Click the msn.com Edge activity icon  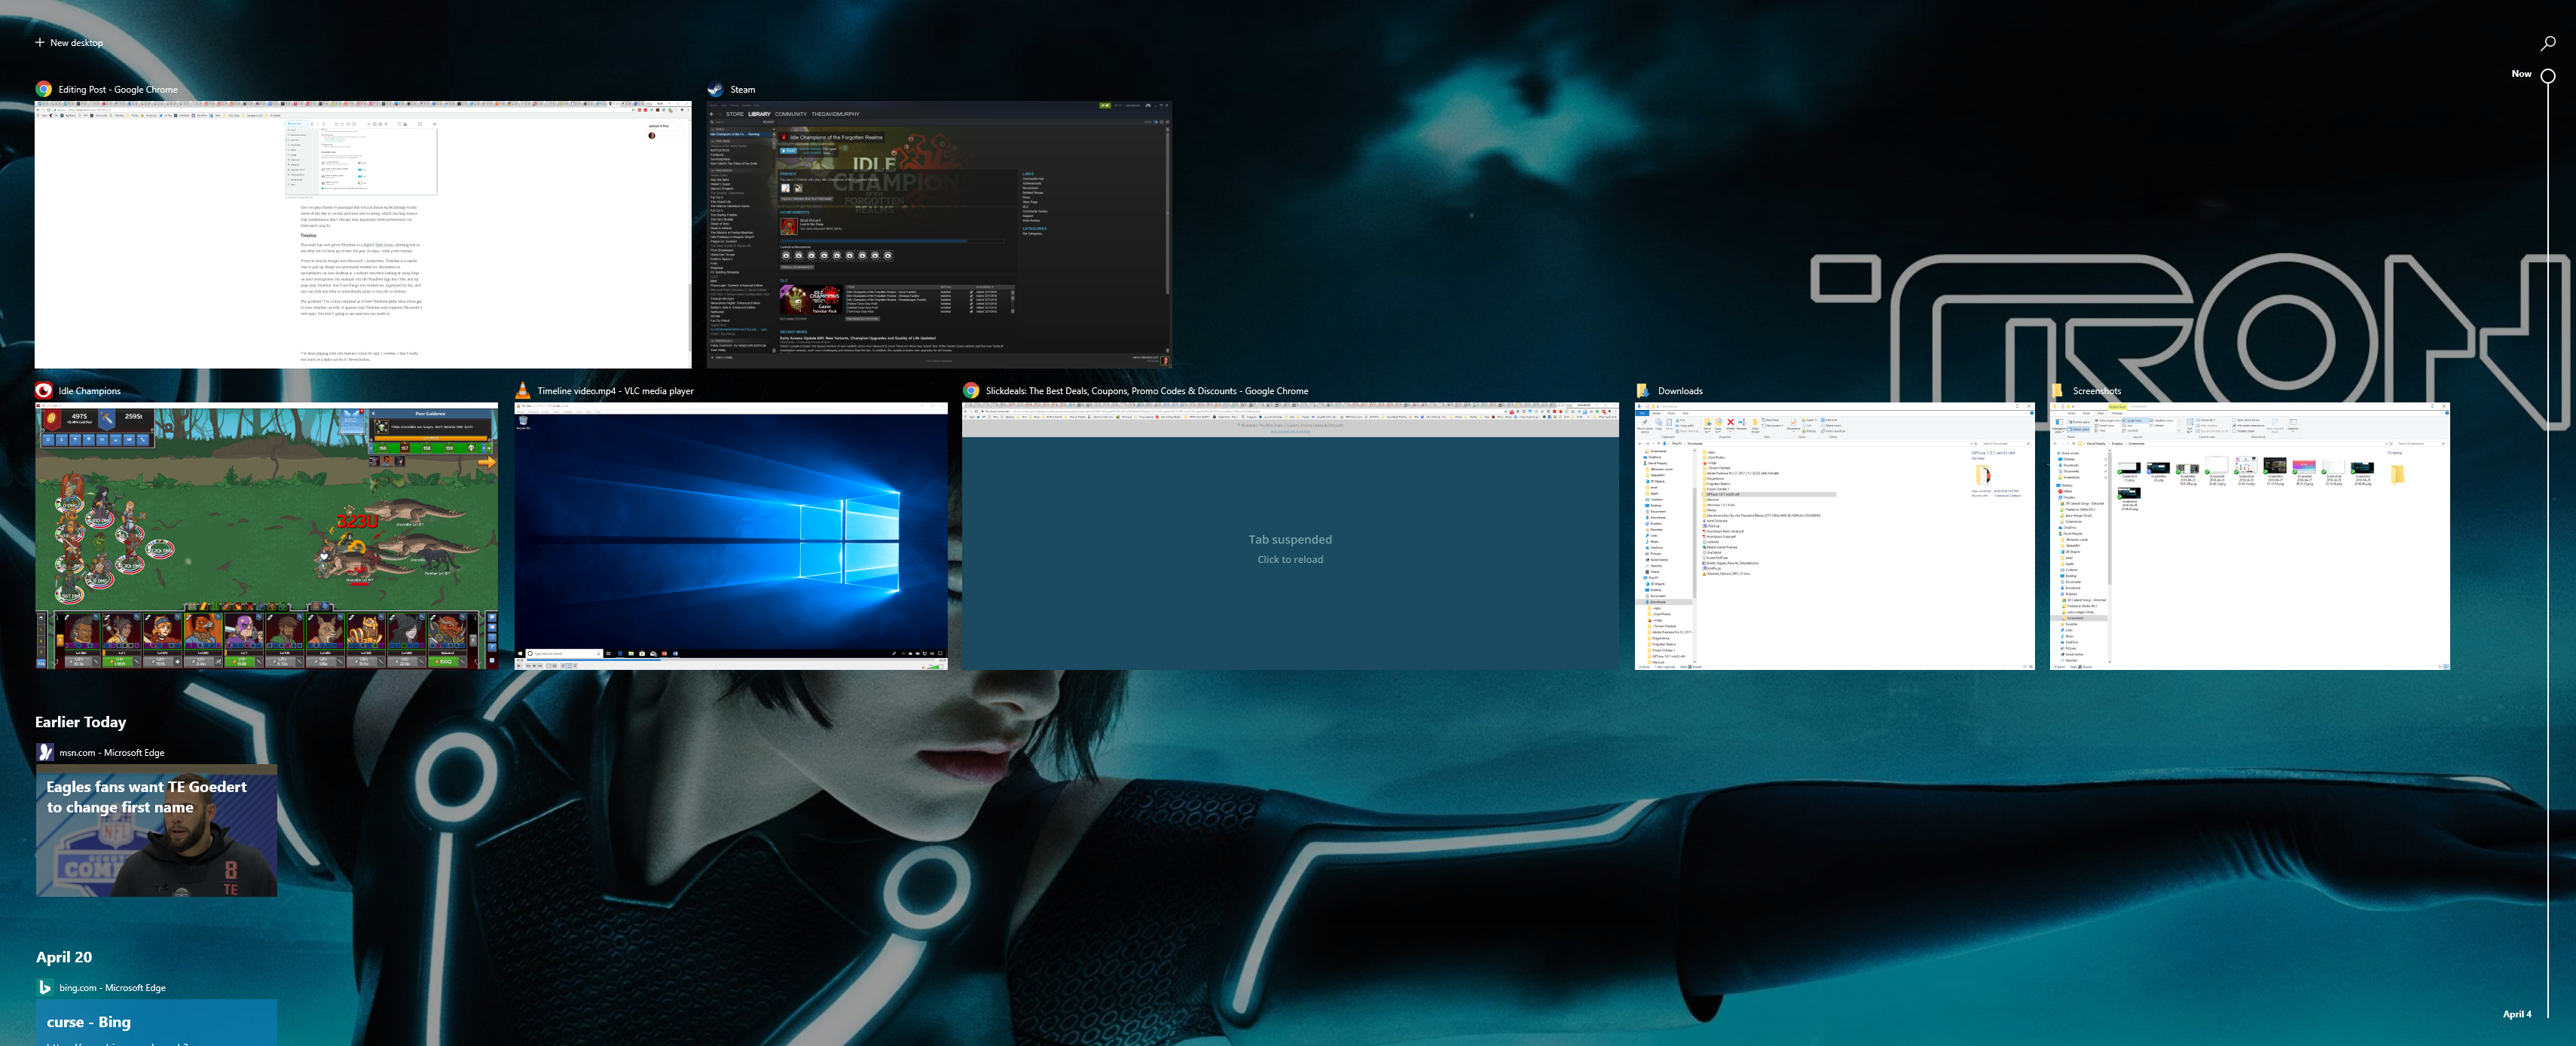point(45,752)
